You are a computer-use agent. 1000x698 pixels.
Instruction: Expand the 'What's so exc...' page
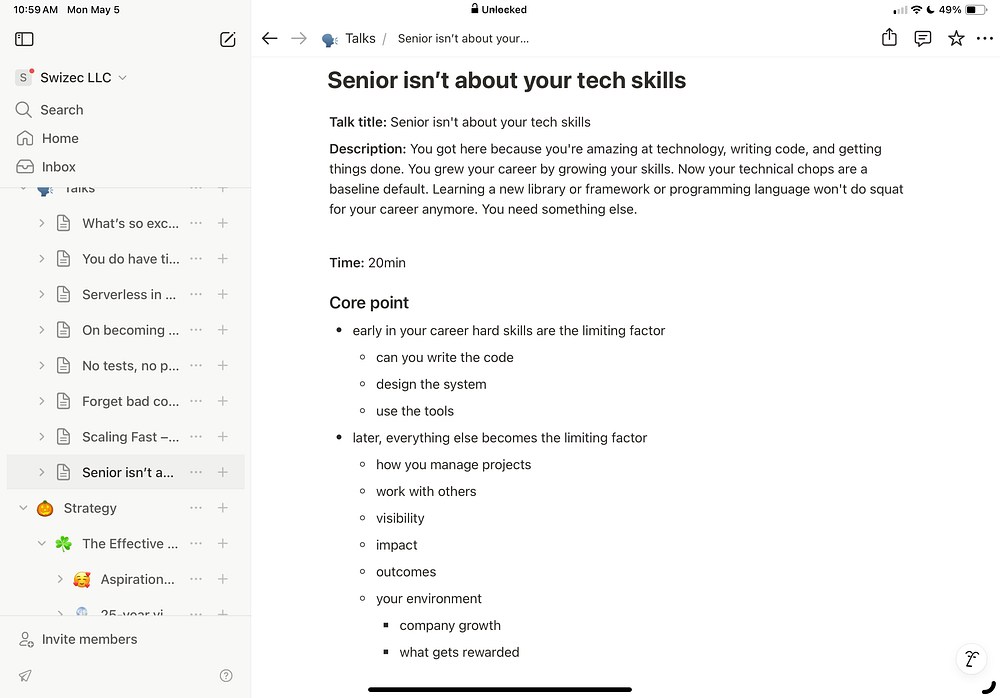coord(41,223)
